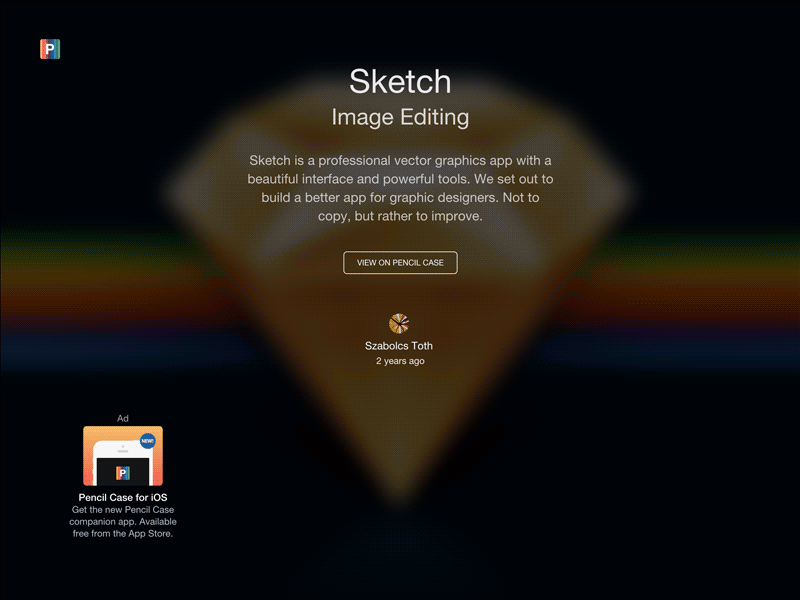Select the "Pencil Case for iOS" ad title

click(x=123, y=497)
